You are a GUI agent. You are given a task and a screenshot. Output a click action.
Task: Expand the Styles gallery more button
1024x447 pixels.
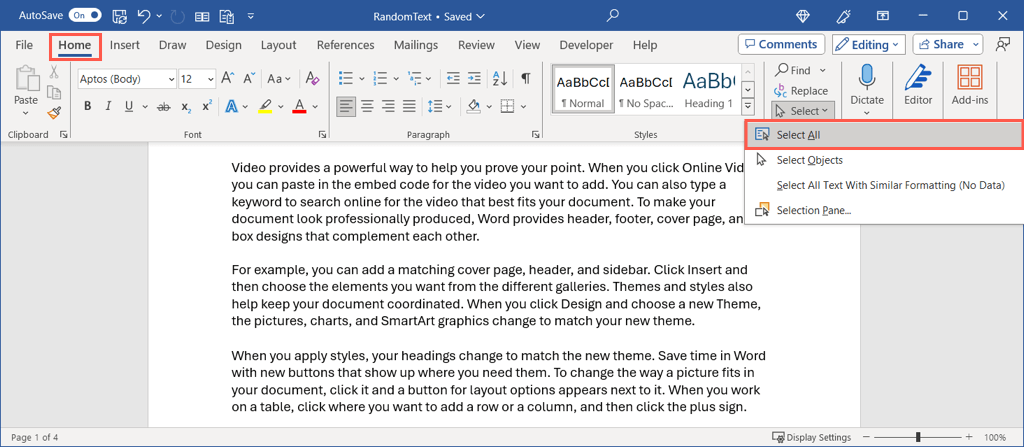coord(749,105)
